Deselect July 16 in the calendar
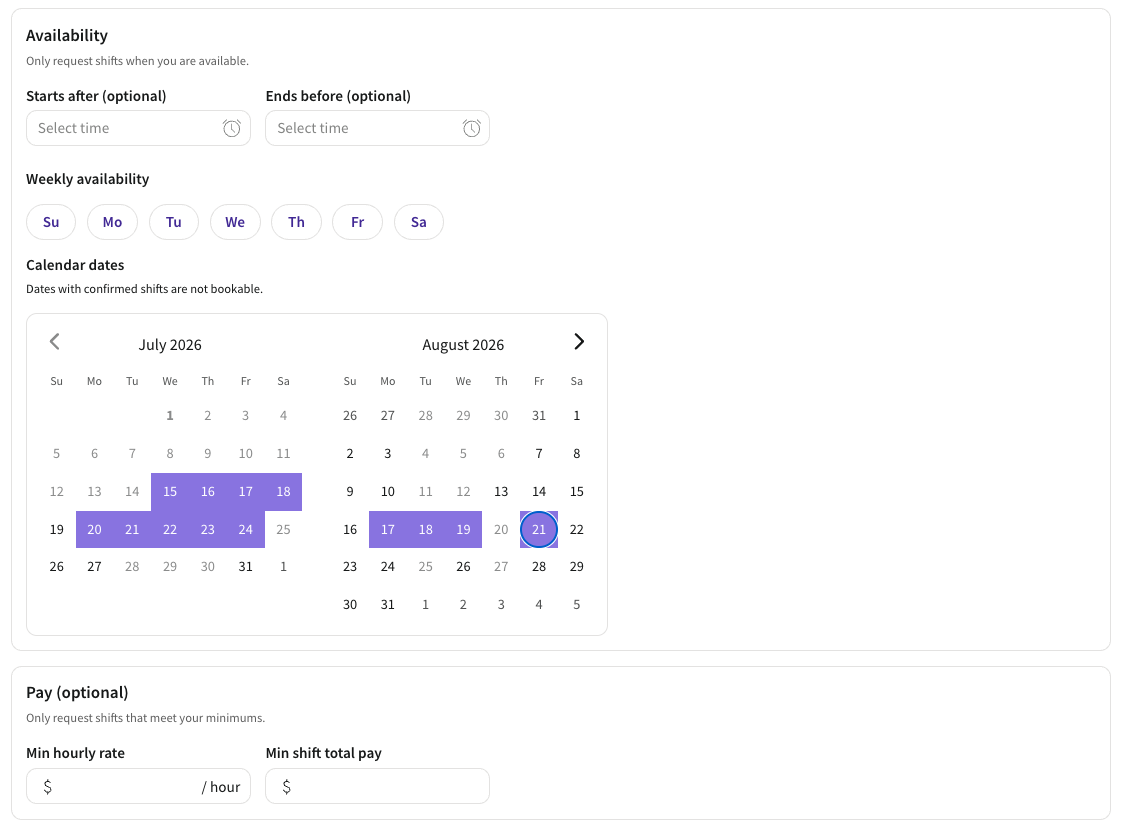The width and height of the screenshot is (1123, 828). [x=208, y=491]
